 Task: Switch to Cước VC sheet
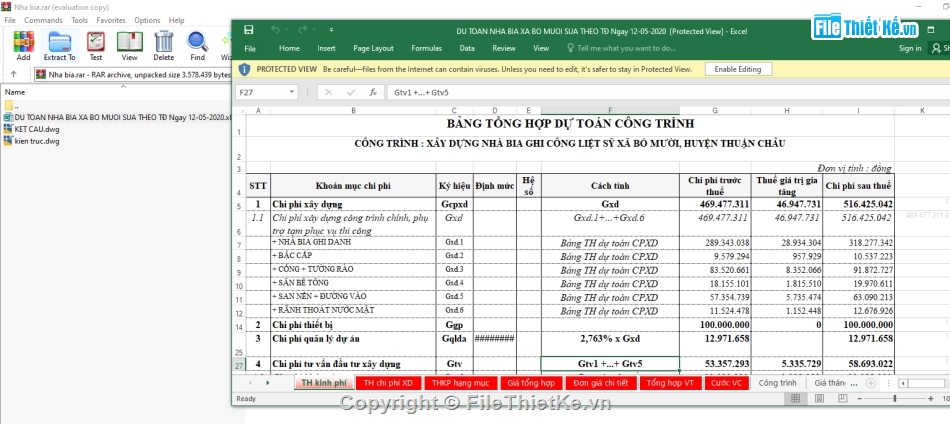(x=726, y=383)
